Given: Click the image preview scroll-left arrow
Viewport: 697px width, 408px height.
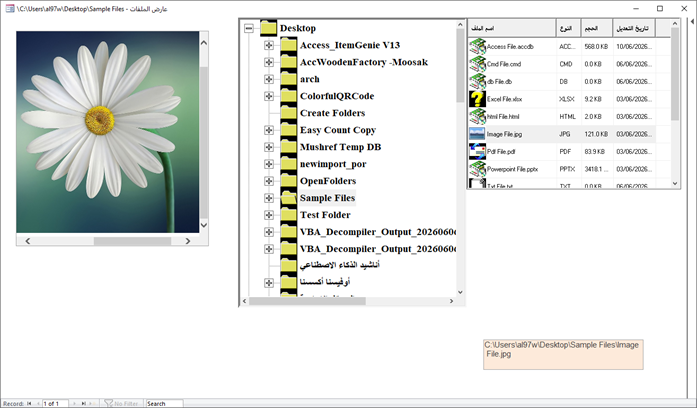Looking at the screenshot, I should tap(28, 241).
